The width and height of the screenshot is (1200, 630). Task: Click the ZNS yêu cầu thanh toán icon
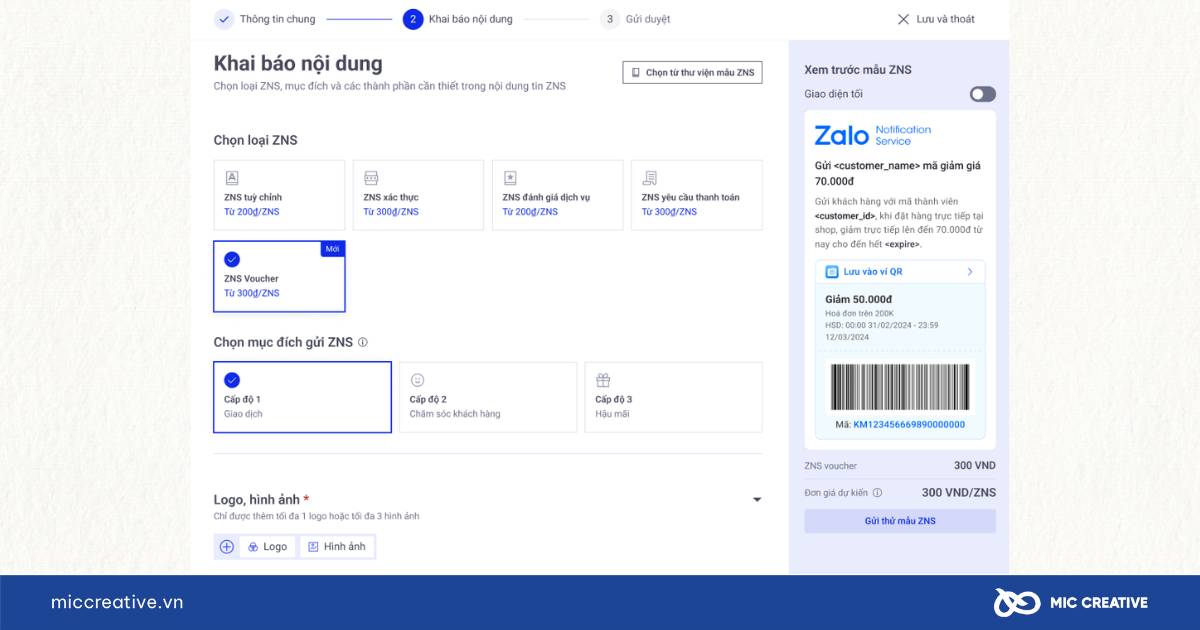pyautogui.click(x=650, y=177)
